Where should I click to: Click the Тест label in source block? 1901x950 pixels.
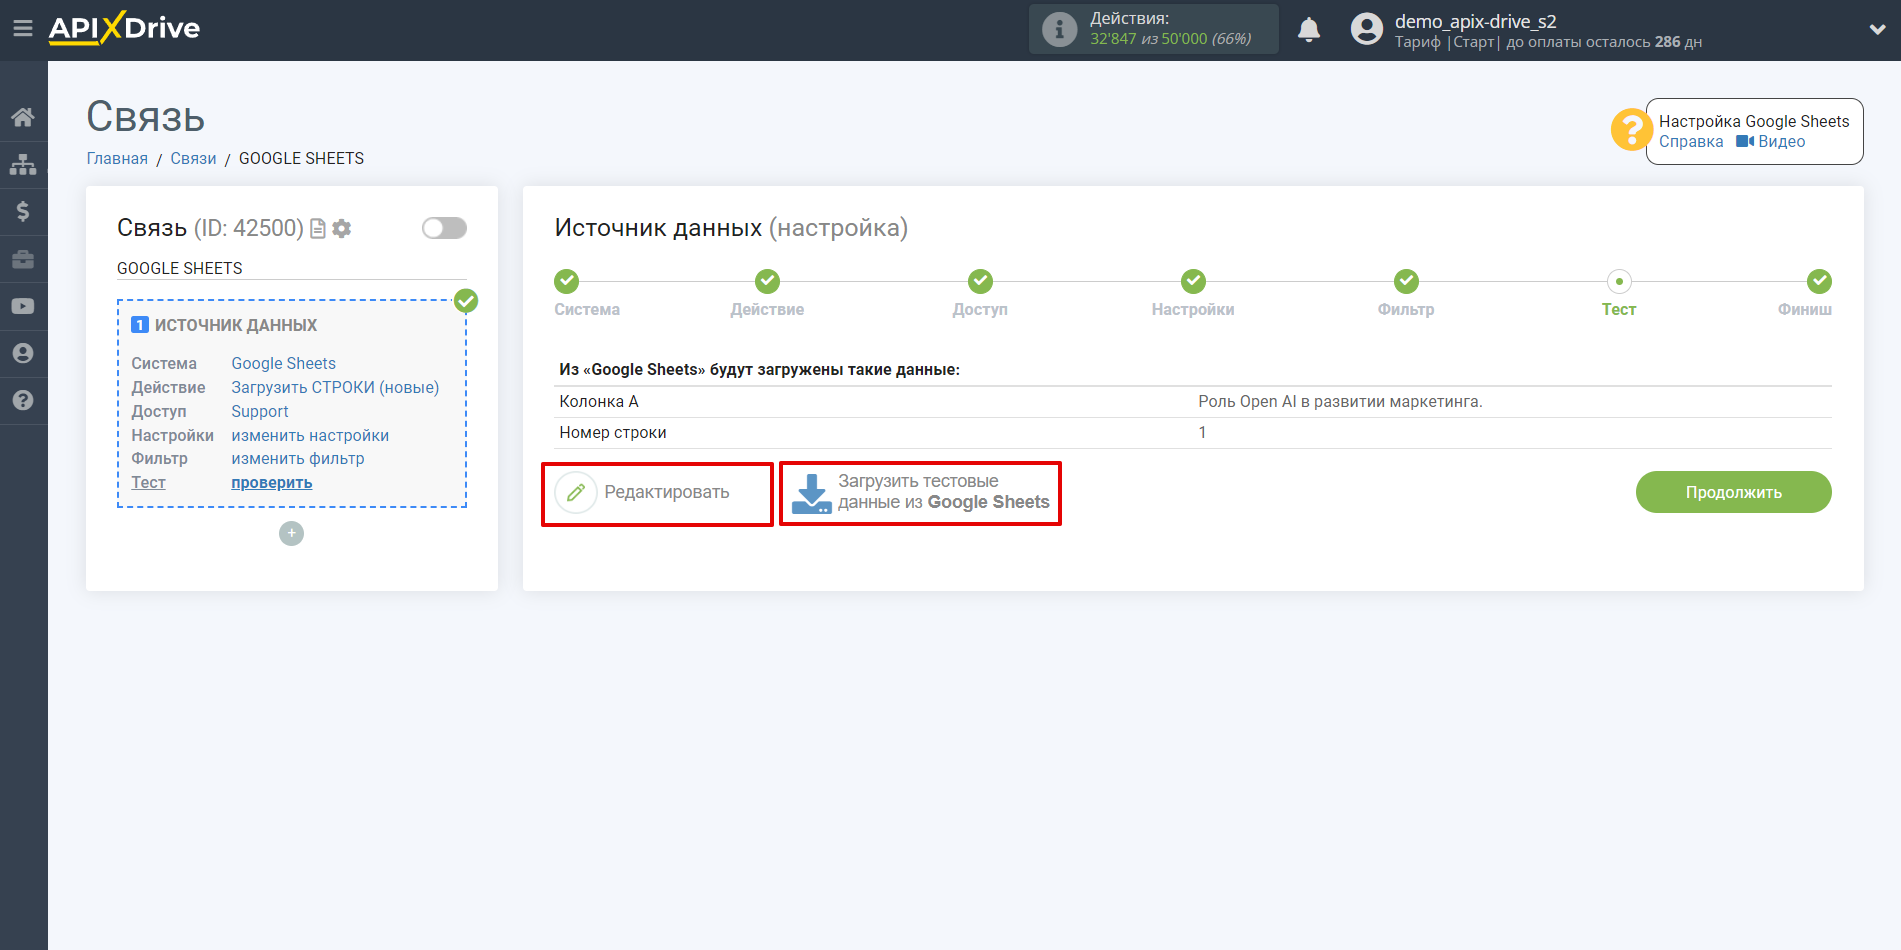[x=148, y=482]
